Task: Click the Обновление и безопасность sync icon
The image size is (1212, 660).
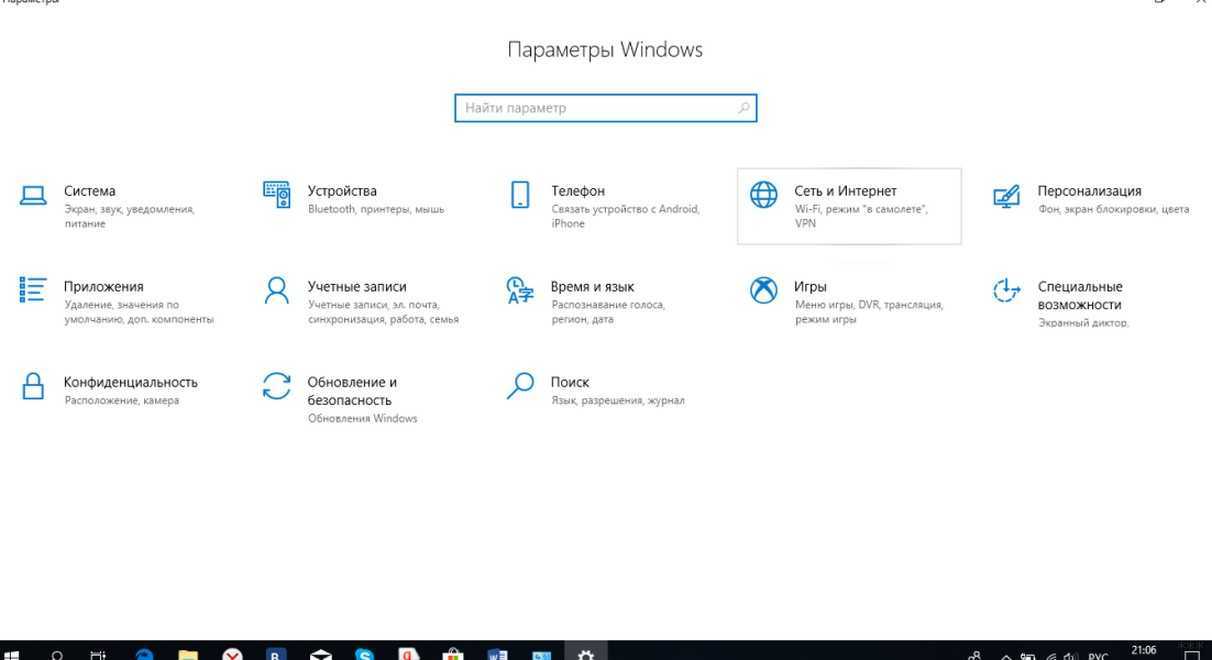Action: [x=277, y=386]
